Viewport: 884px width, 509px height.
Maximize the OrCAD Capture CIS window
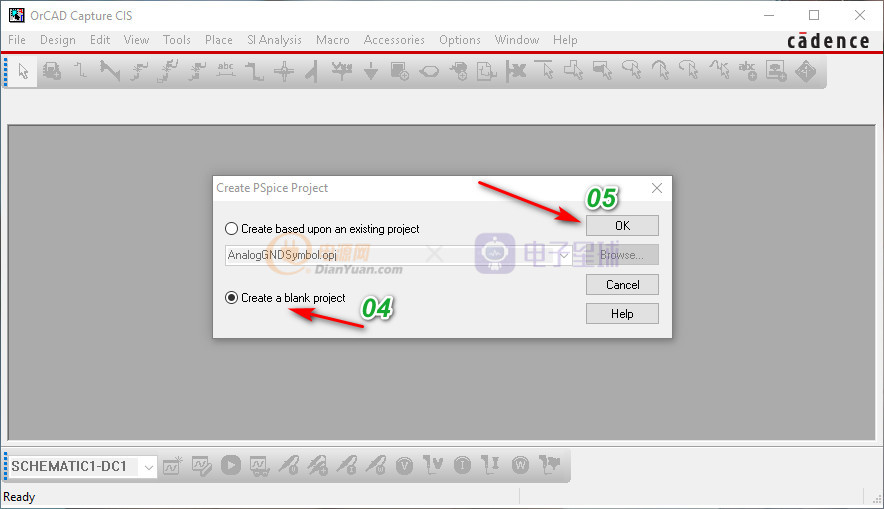click(x=814, y=15)
